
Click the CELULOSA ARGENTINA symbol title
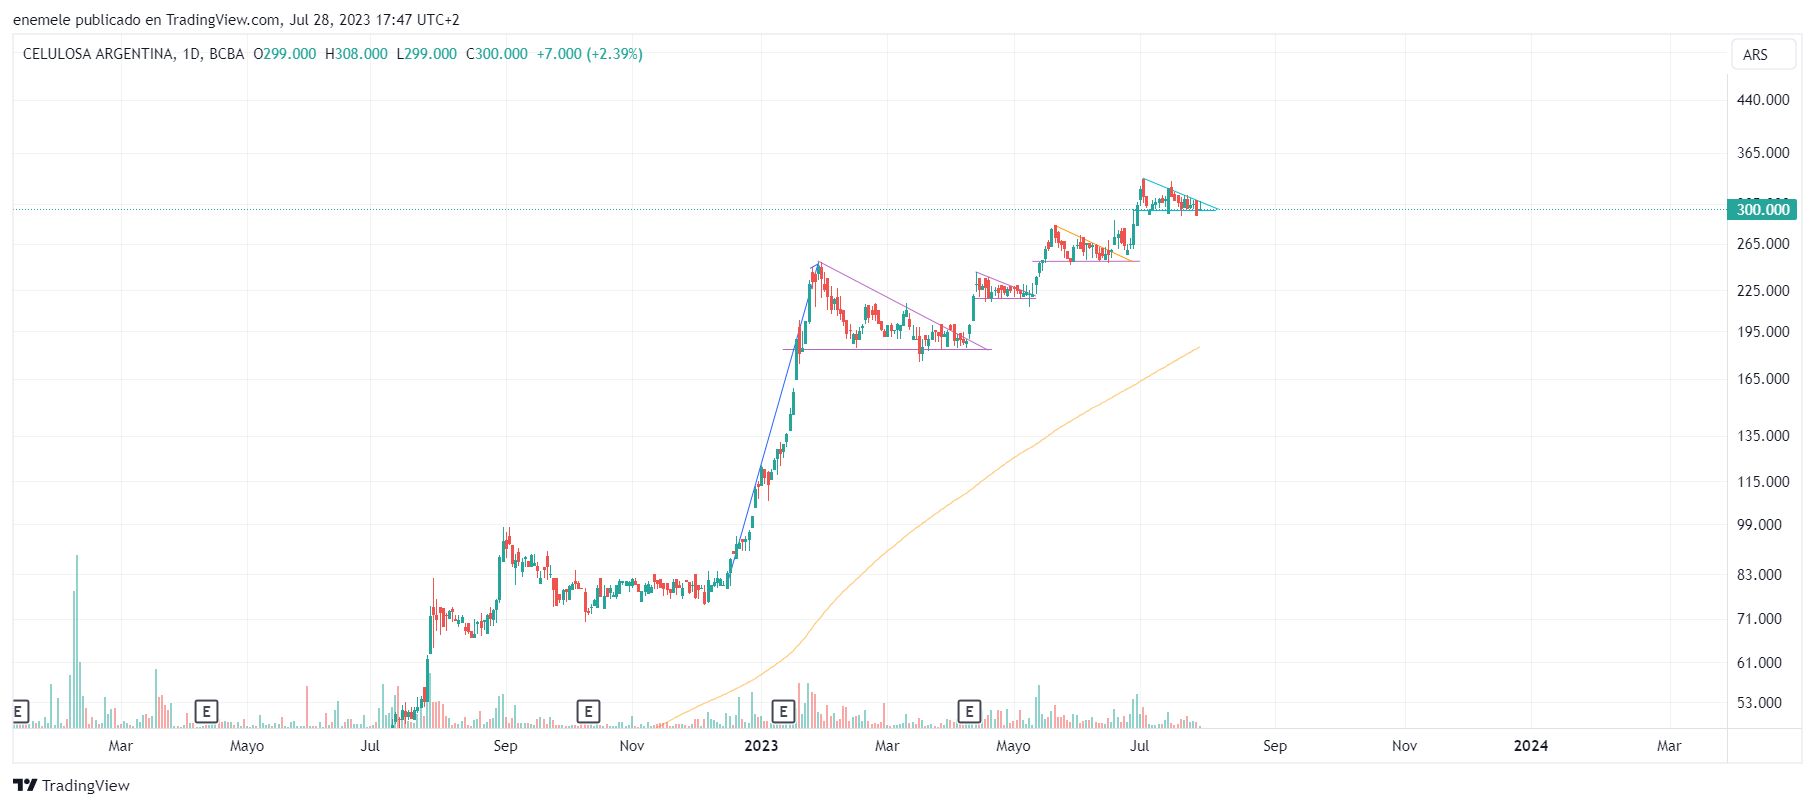98,54
